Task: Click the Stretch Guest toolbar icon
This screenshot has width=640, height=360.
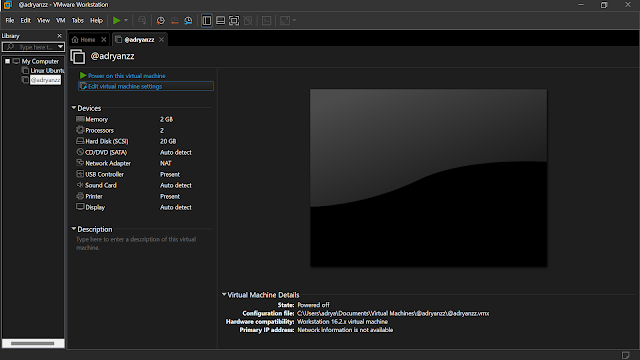Action: [x=285, y=20]
